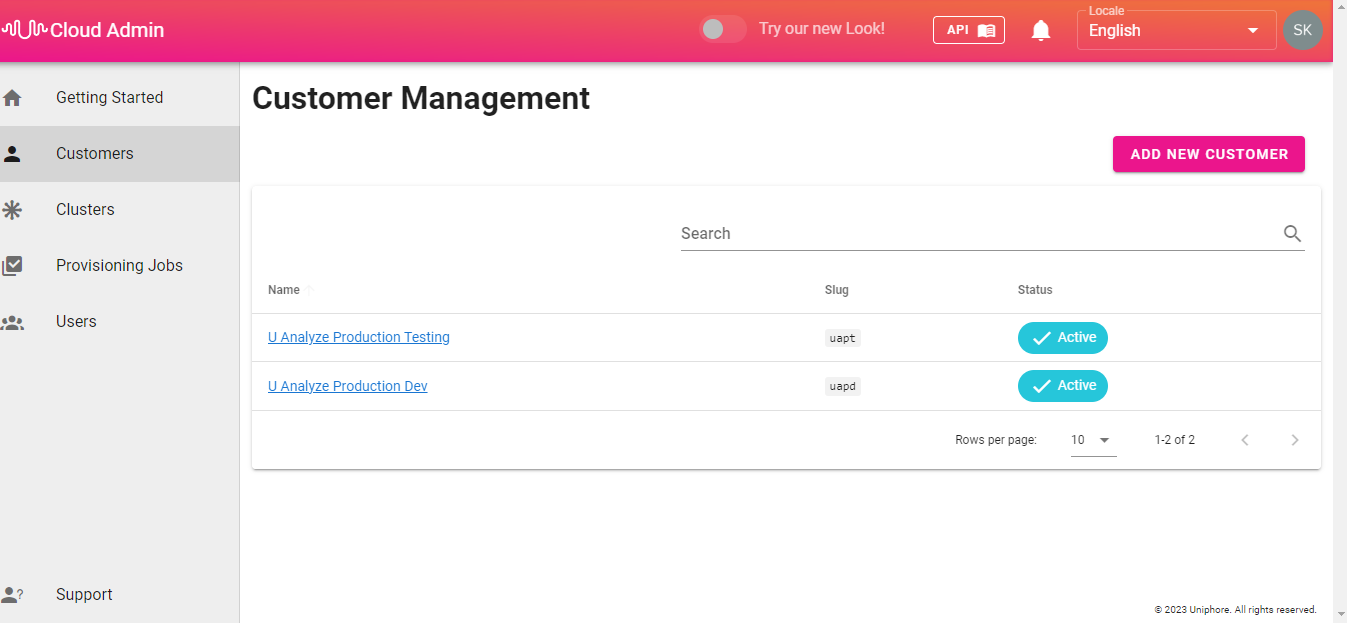Click the Uniphore copyright text
The image size is (1347, 623).
coord(1236,610)
